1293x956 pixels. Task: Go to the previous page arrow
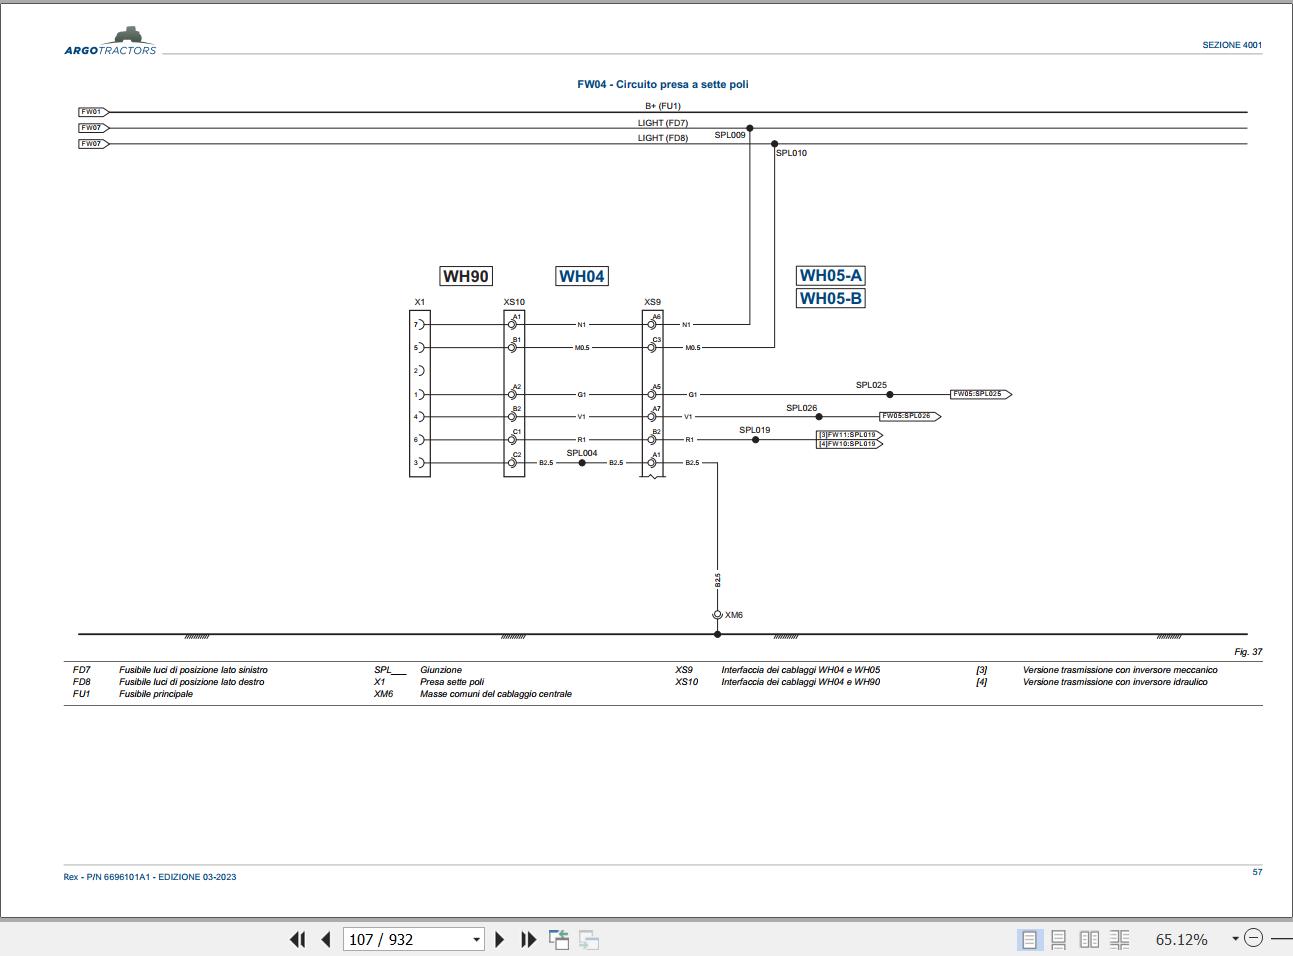(323, 939)
